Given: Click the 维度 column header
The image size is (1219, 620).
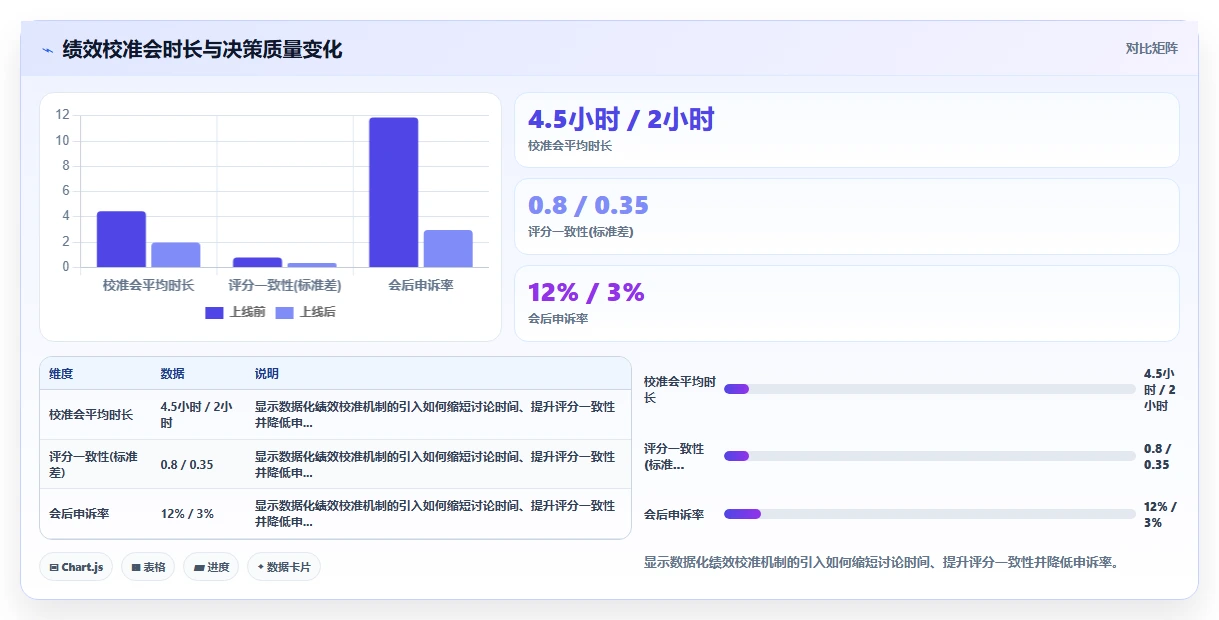Looking at the screenshot, I should tap(61, 374).
